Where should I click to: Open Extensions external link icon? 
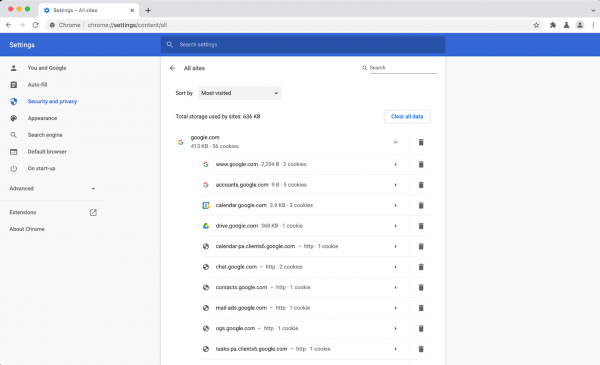[x=93, y=212]
